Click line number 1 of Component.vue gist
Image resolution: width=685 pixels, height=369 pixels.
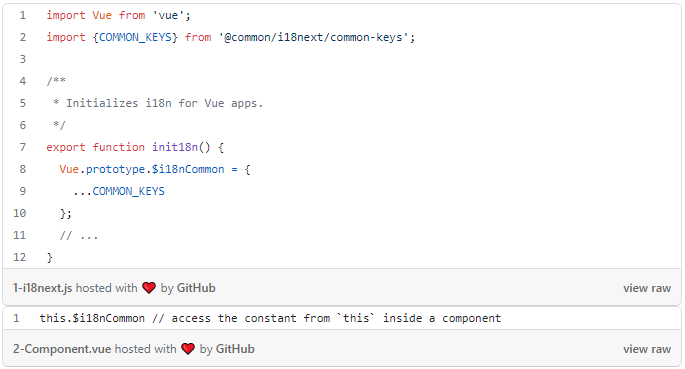pos(16,318)
